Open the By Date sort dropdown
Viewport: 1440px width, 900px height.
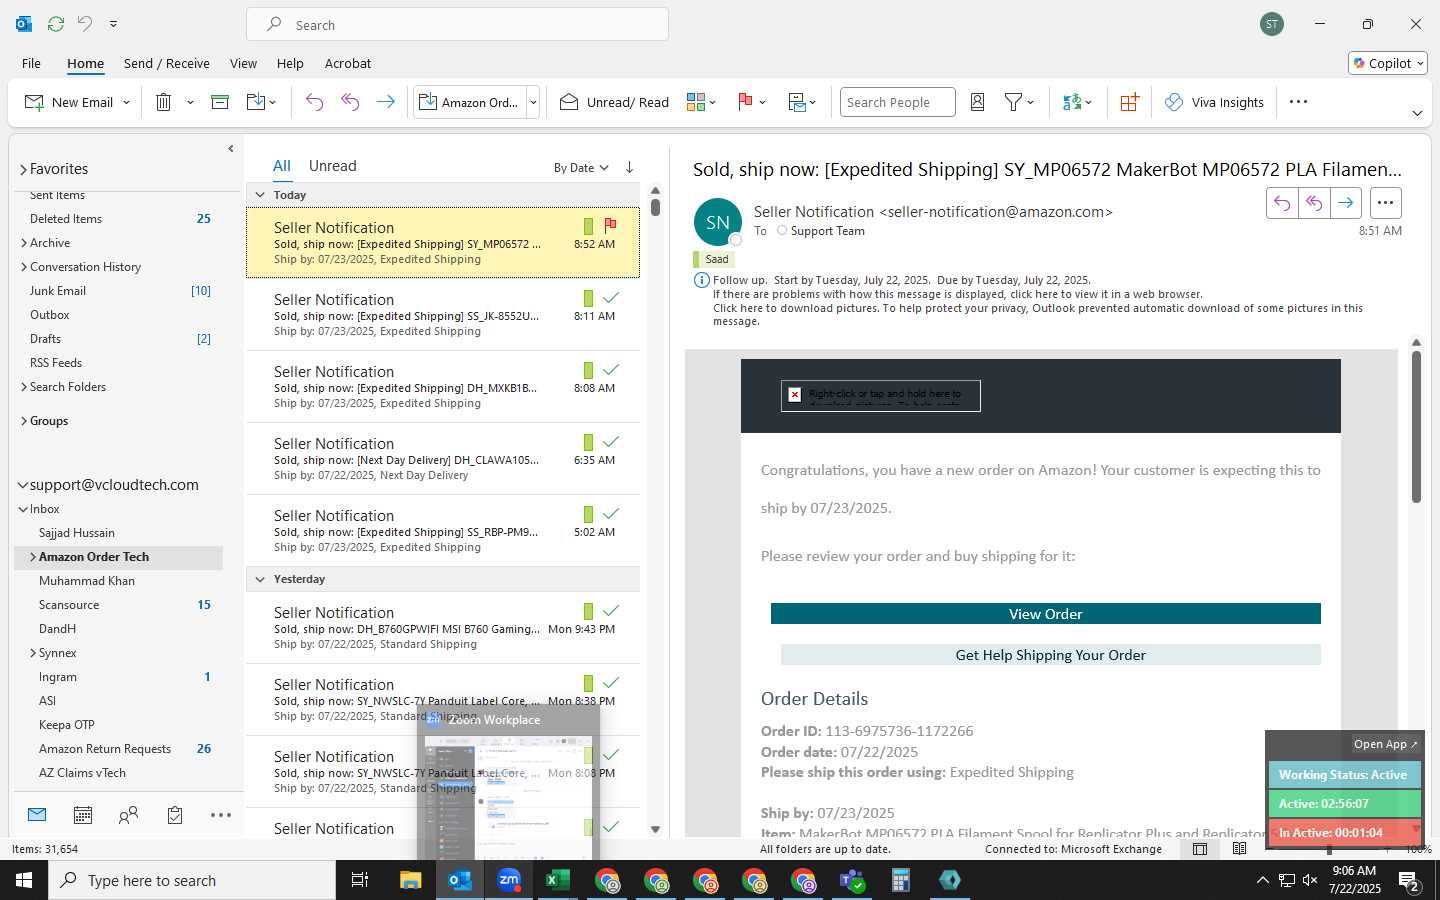(581, 168)
